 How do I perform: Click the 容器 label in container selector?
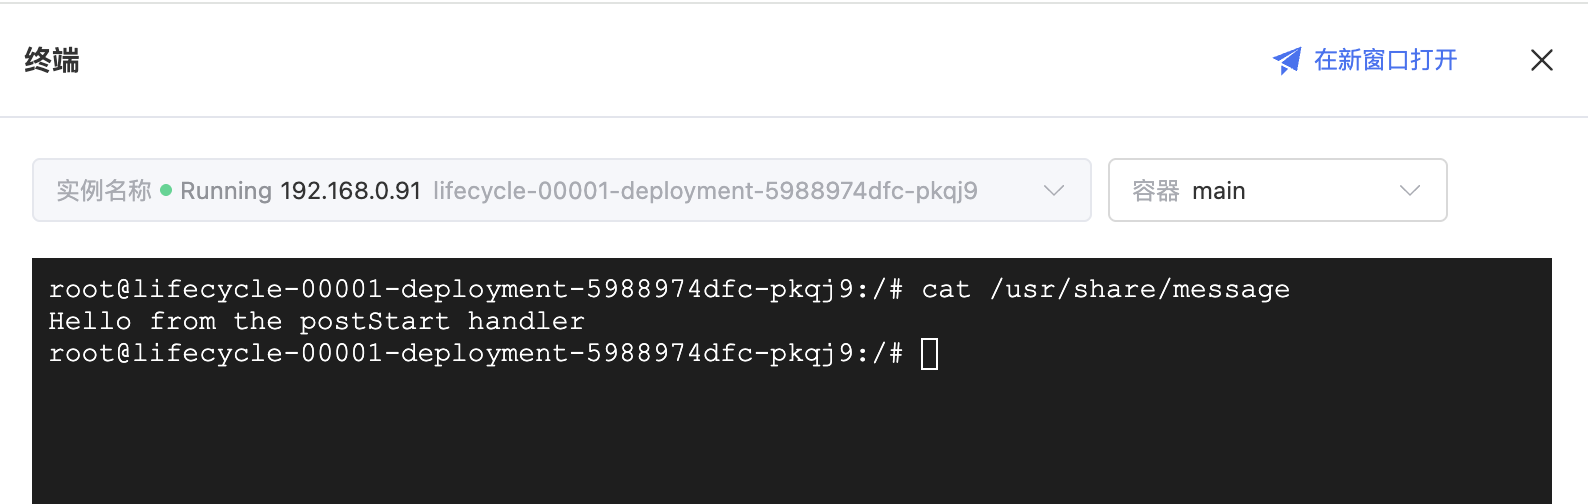click(x=1155, y=190)
